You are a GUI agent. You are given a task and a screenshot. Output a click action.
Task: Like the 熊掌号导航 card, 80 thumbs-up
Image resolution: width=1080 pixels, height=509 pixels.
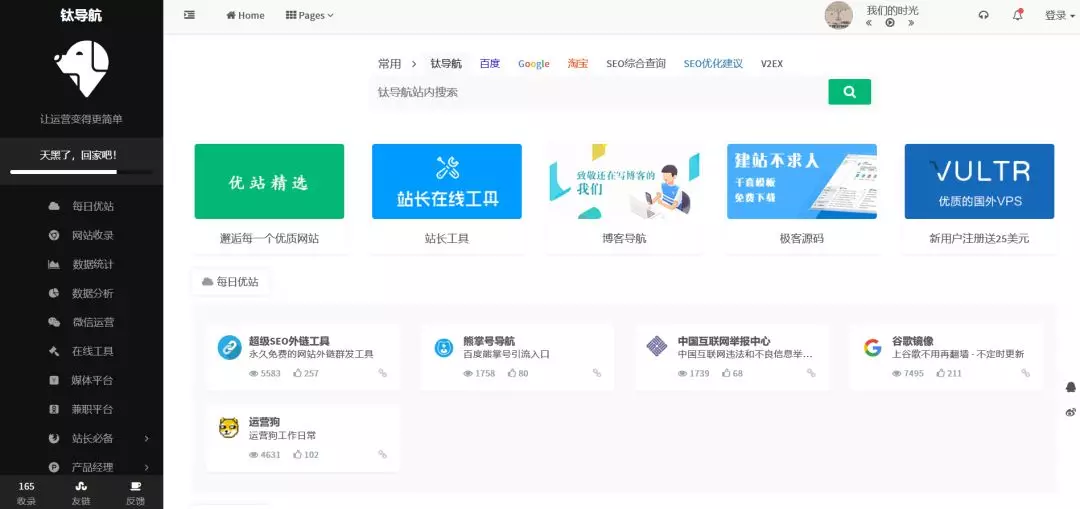pyautogui.click(x=518, y=373)
